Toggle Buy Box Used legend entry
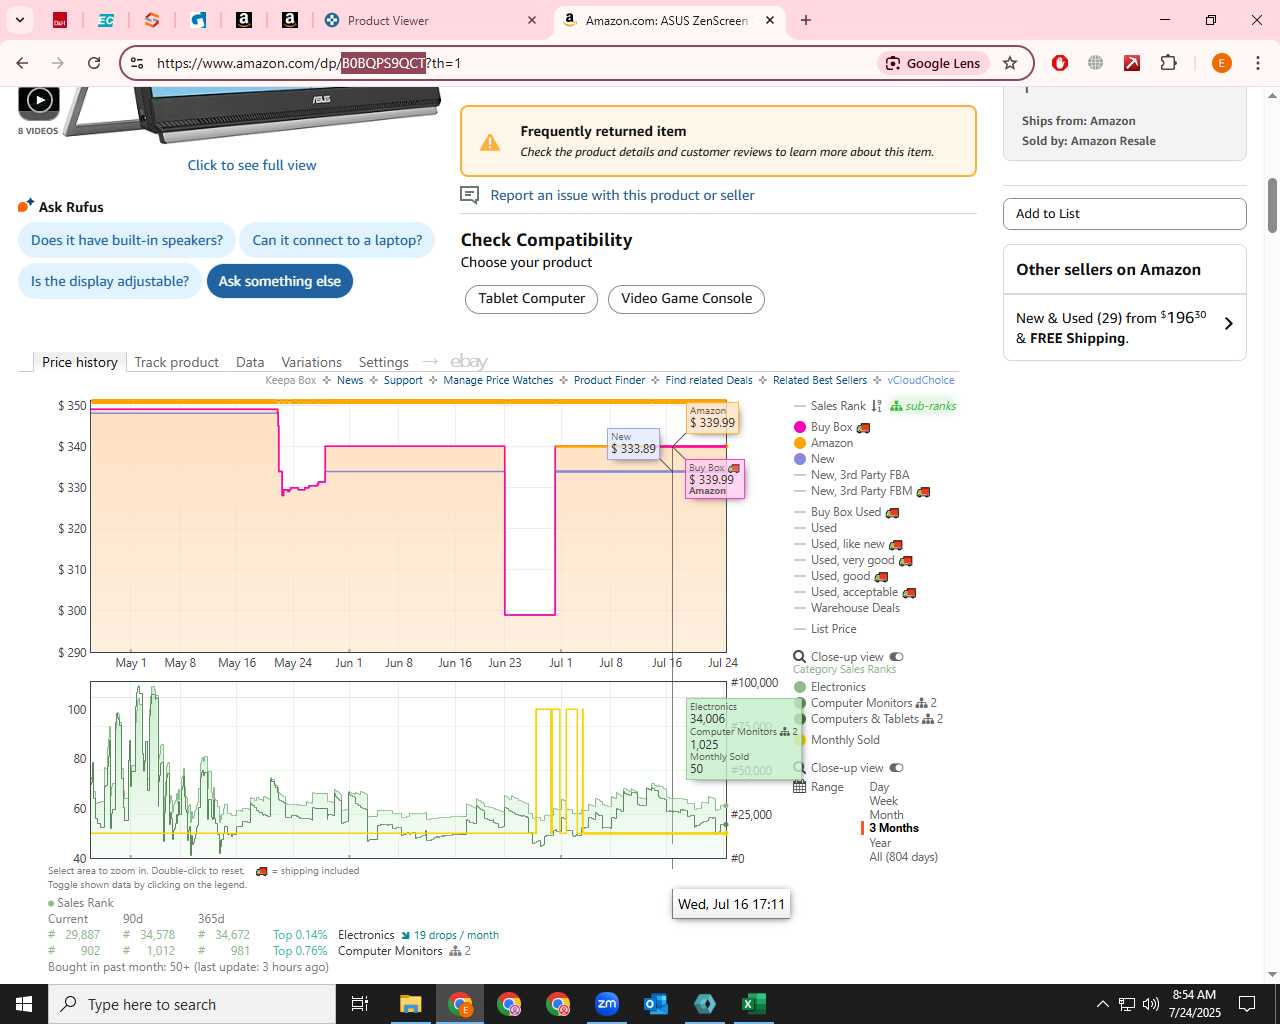Image resolution: width=1280 pixels, height=1024 pixels. [846, 512]
